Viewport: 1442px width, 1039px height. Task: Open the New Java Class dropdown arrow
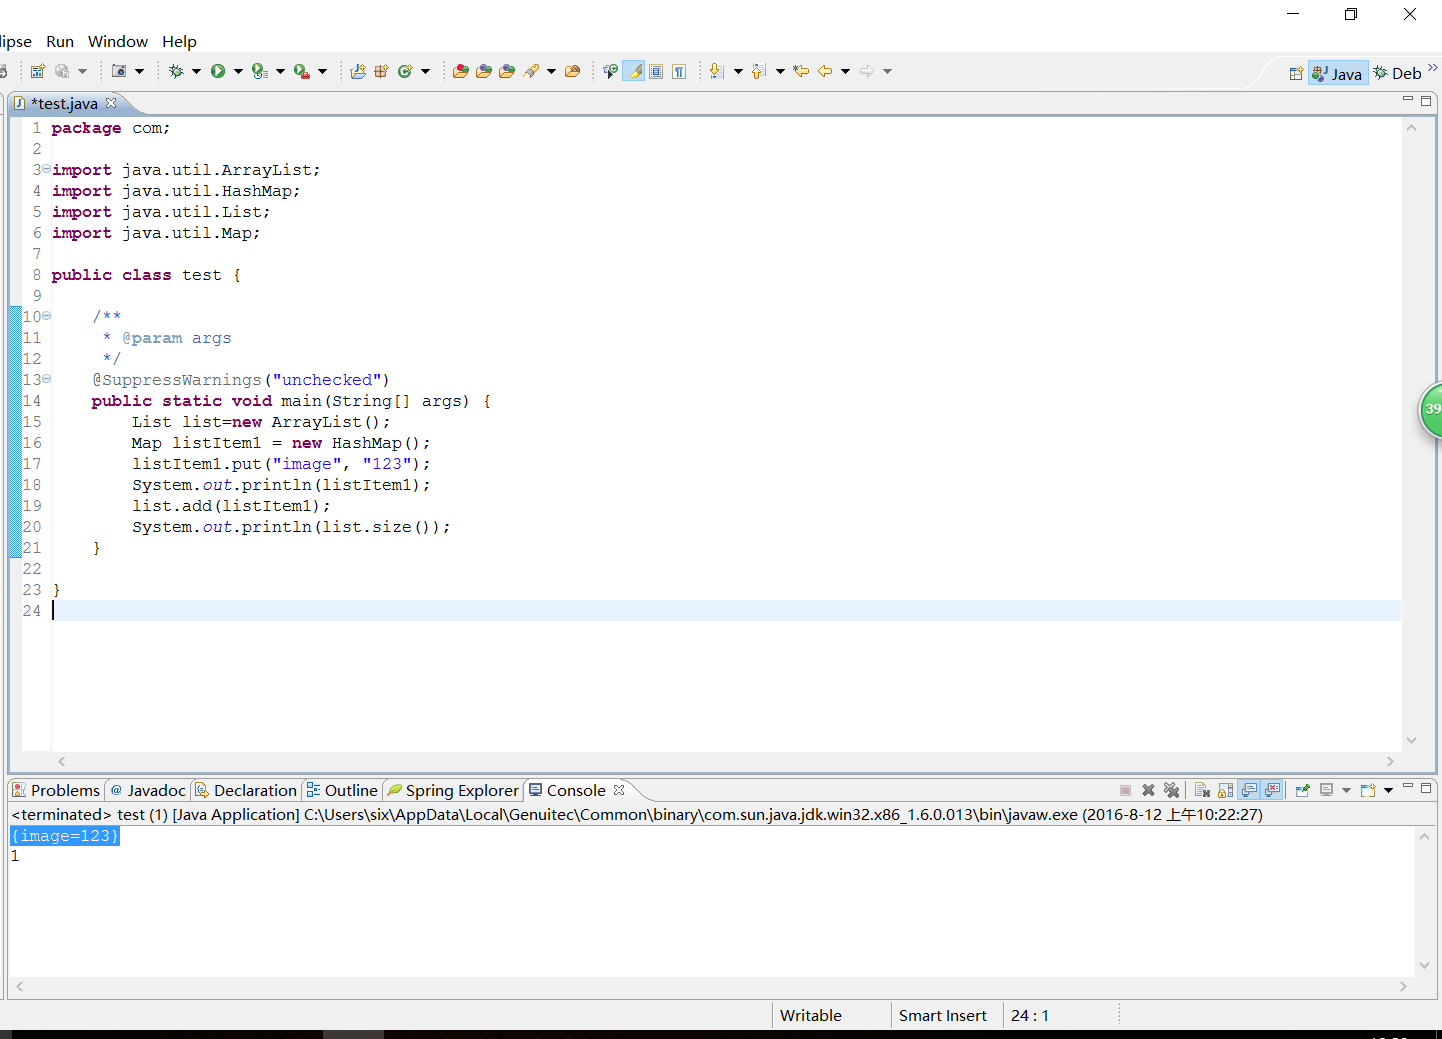pyautogui.click(x=425, y=71)
